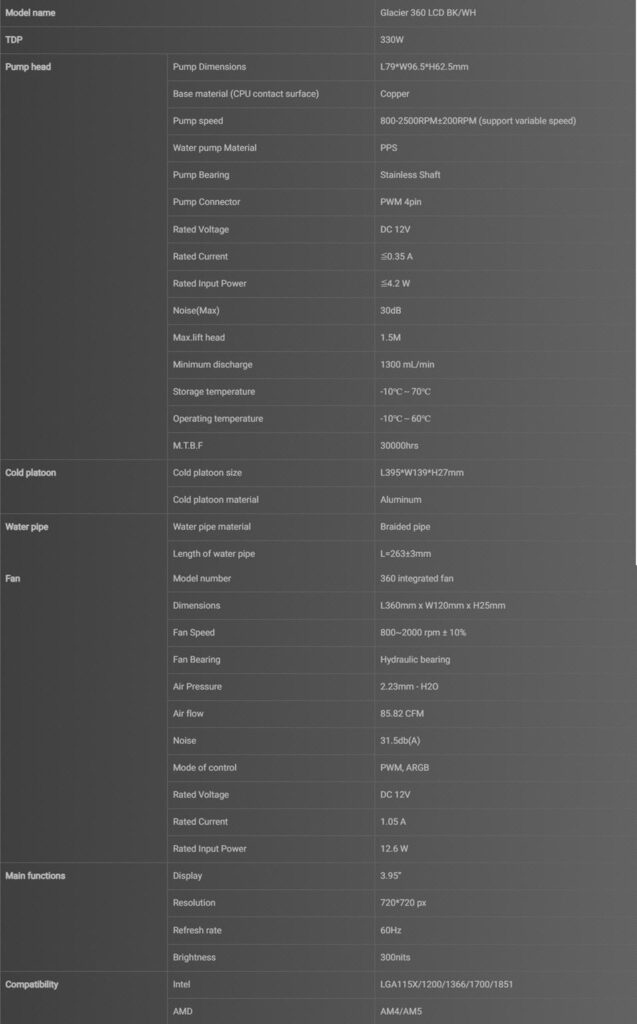Click the Glacier 360 LCD BK/WH model name
This screenshot has width=637, height=1024.
[x=428, y=12]
